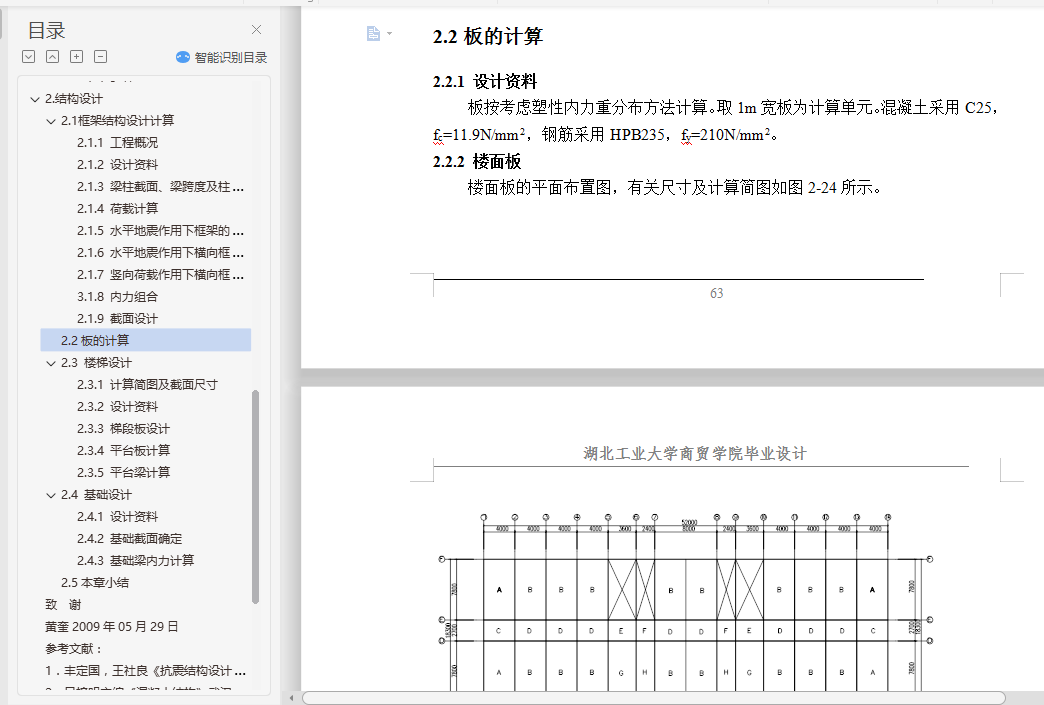Click the text fc=11.9N/mm² in paragraph
This screenshot has height=705, width=1044.
coord(479,134)
